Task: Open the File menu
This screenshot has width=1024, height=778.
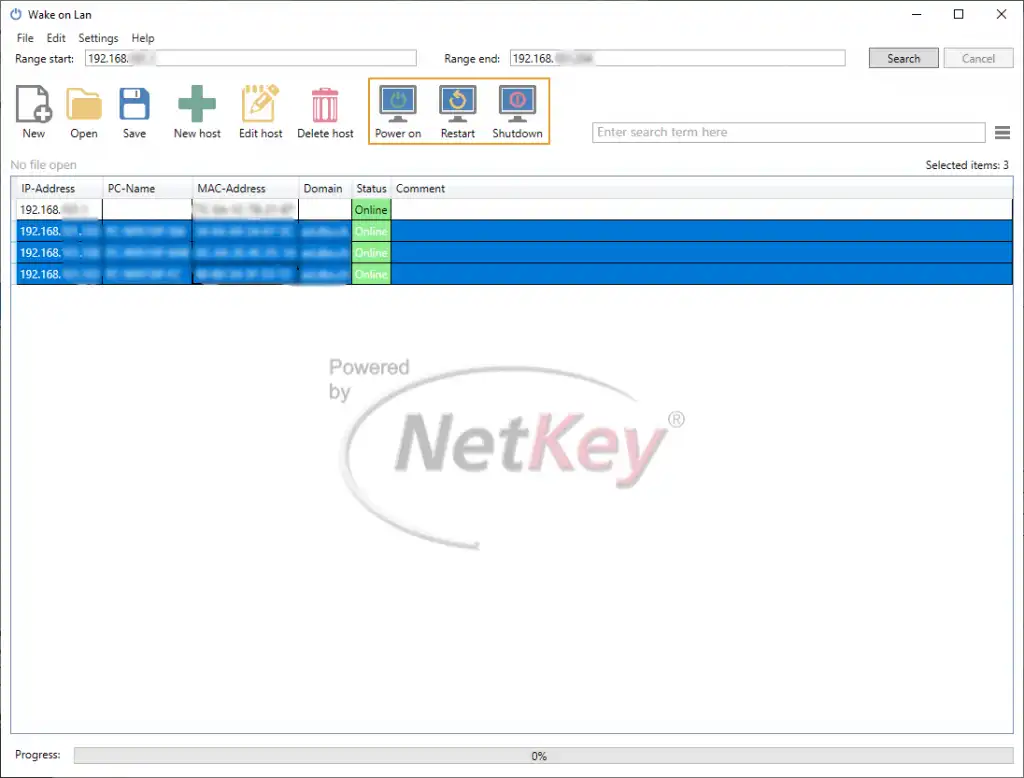Action: (x=25, y=38)
